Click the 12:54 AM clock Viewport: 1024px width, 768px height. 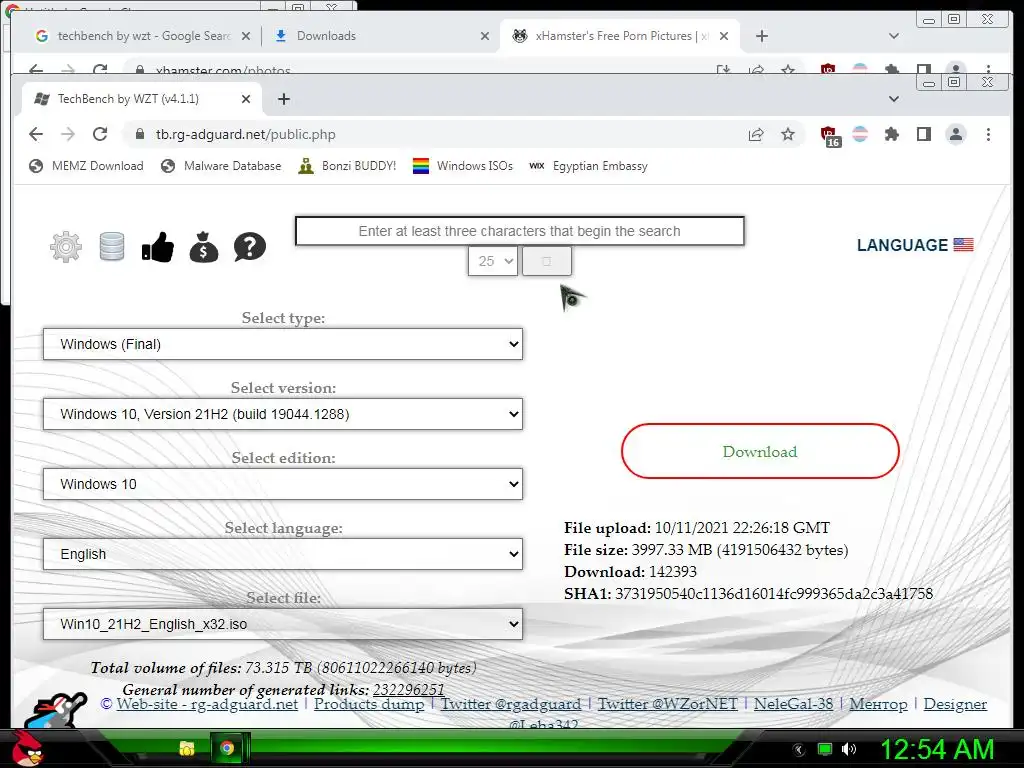(937, 749)
